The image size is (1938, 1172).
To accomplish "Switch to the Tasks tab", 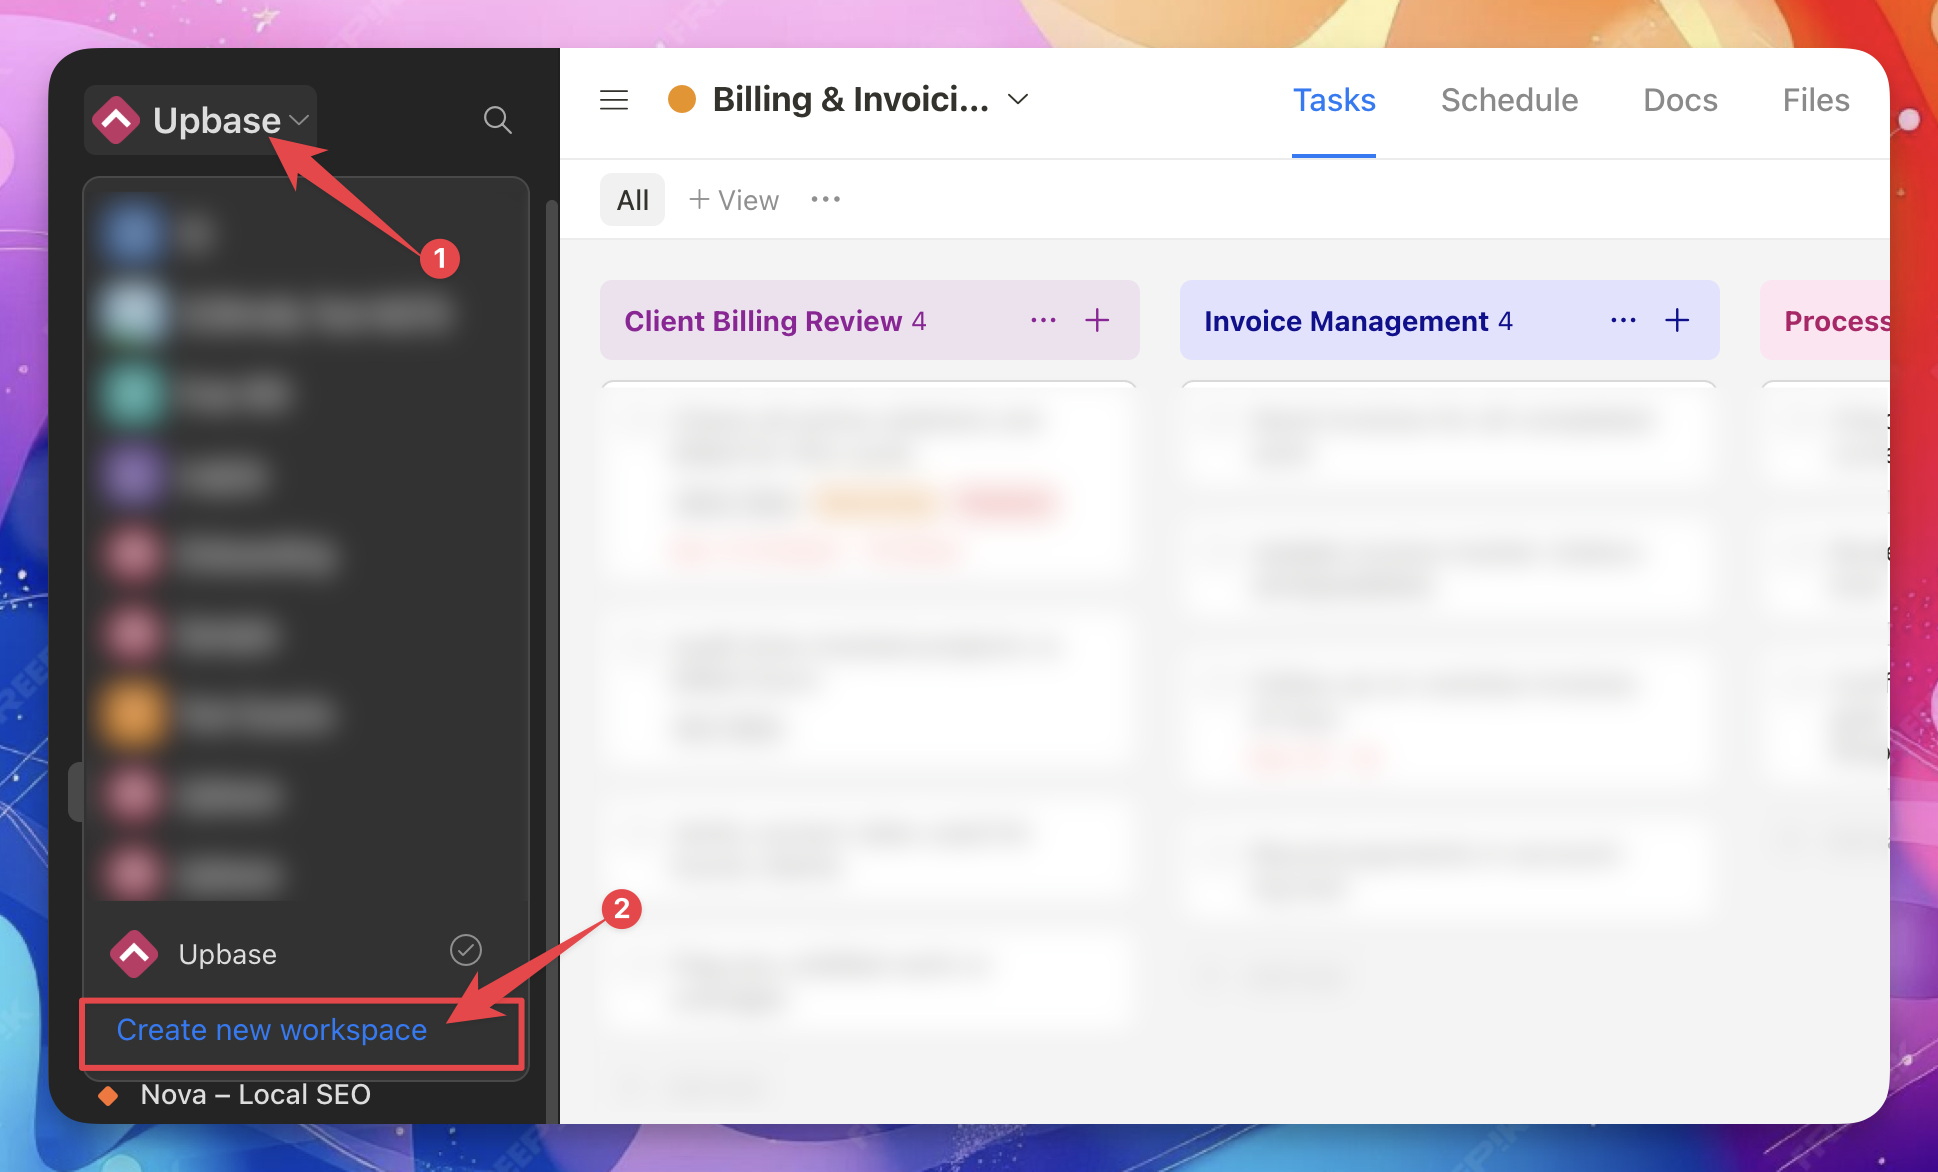I will click(x=1334, y=100).
